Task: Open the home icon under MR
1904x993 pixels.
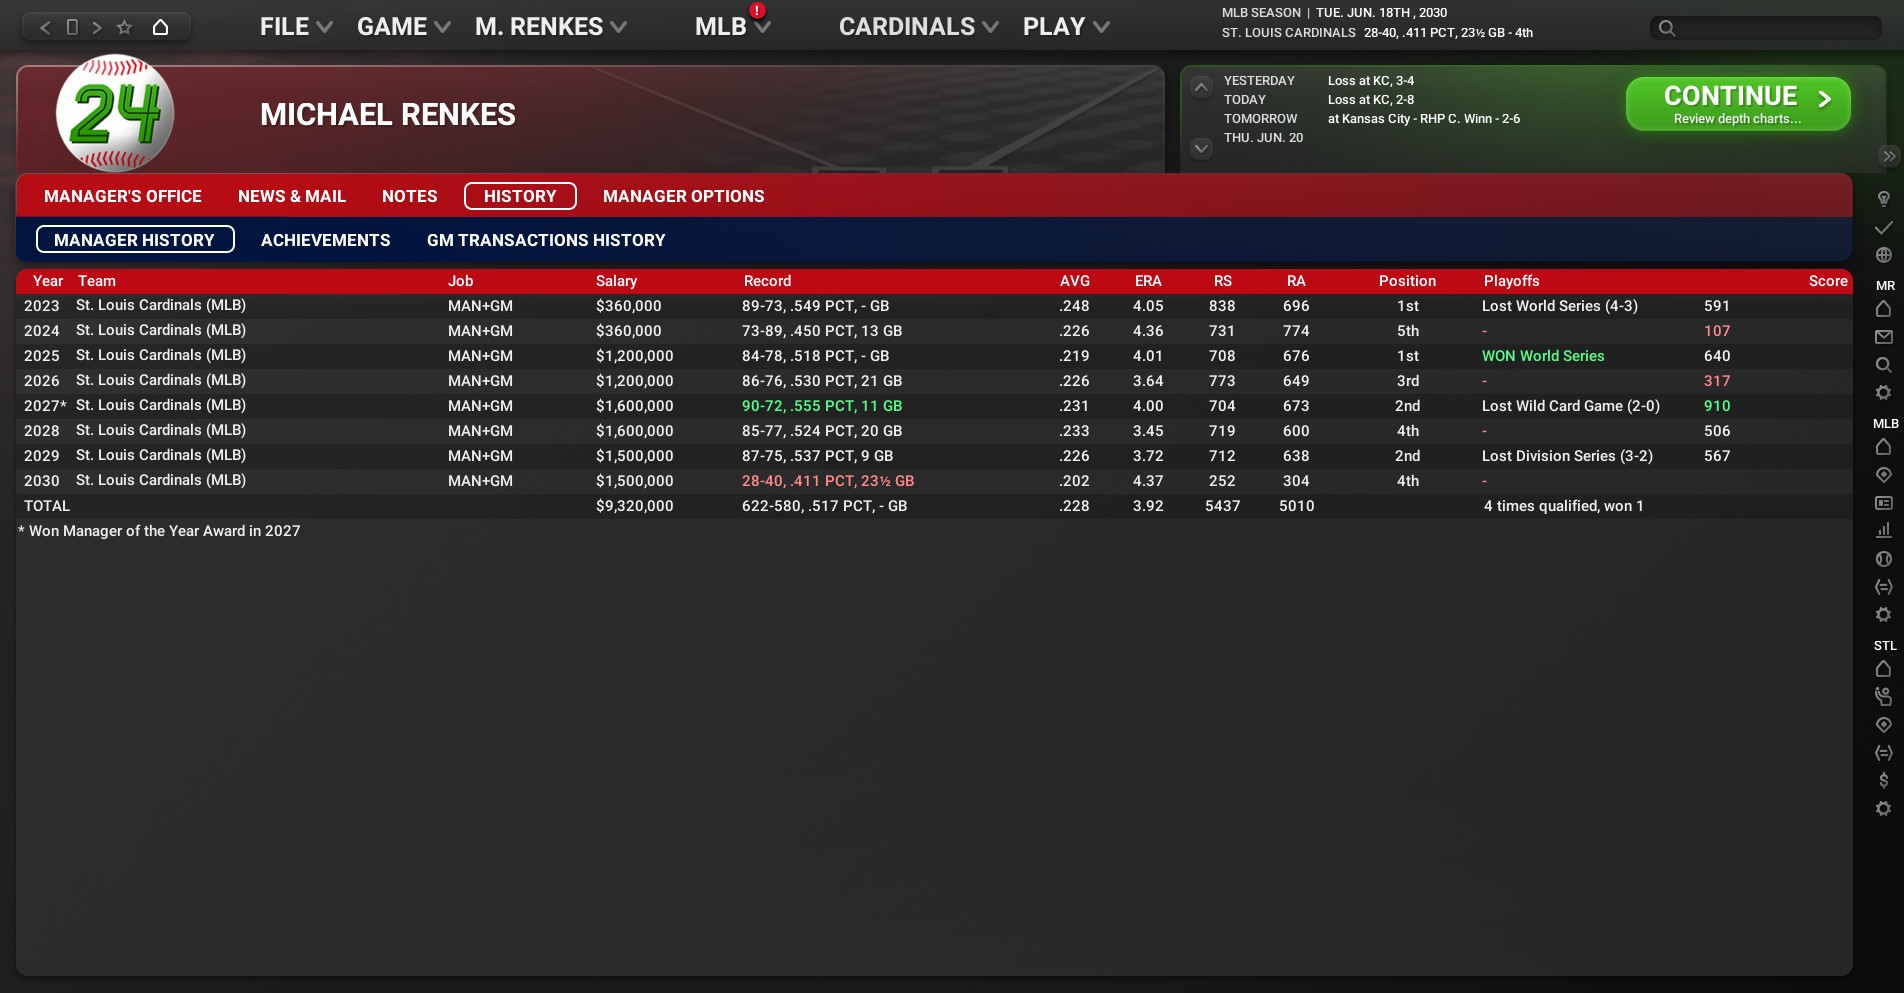Action: pyautogui.click(x=1884, y=309)
